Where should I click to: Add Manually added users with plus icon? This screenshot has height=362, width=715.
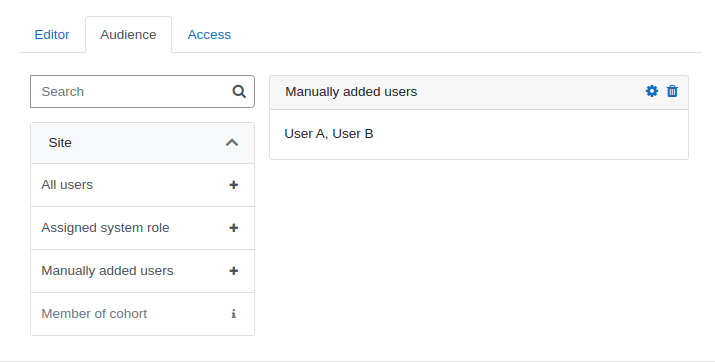(x=233, y=271)
